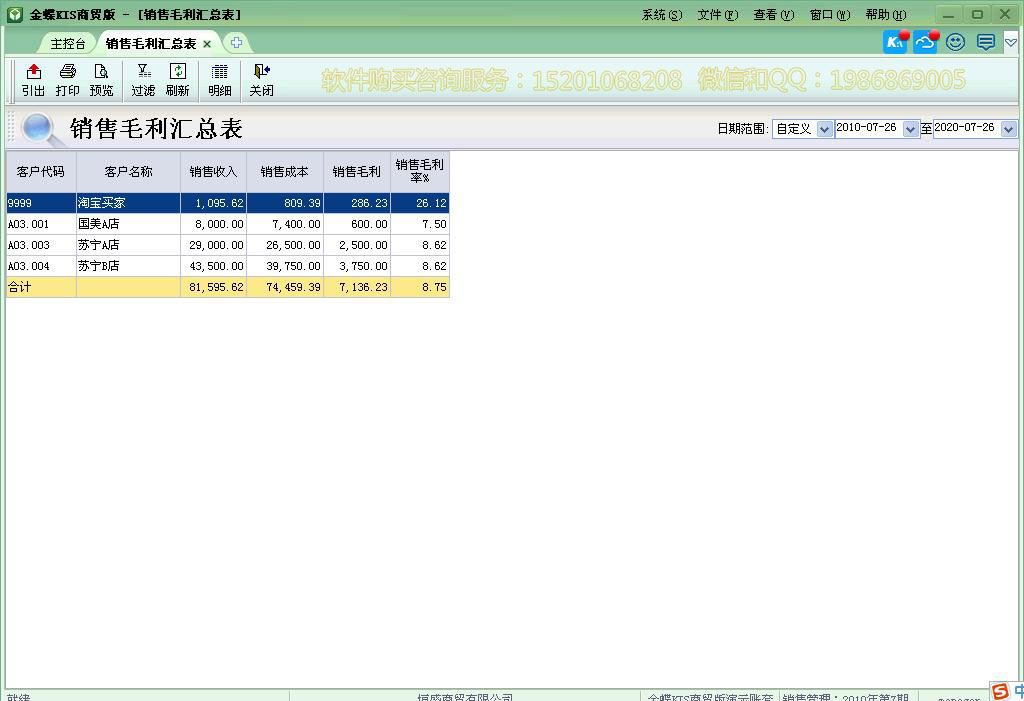Open the smiley feedback icon

954,41
